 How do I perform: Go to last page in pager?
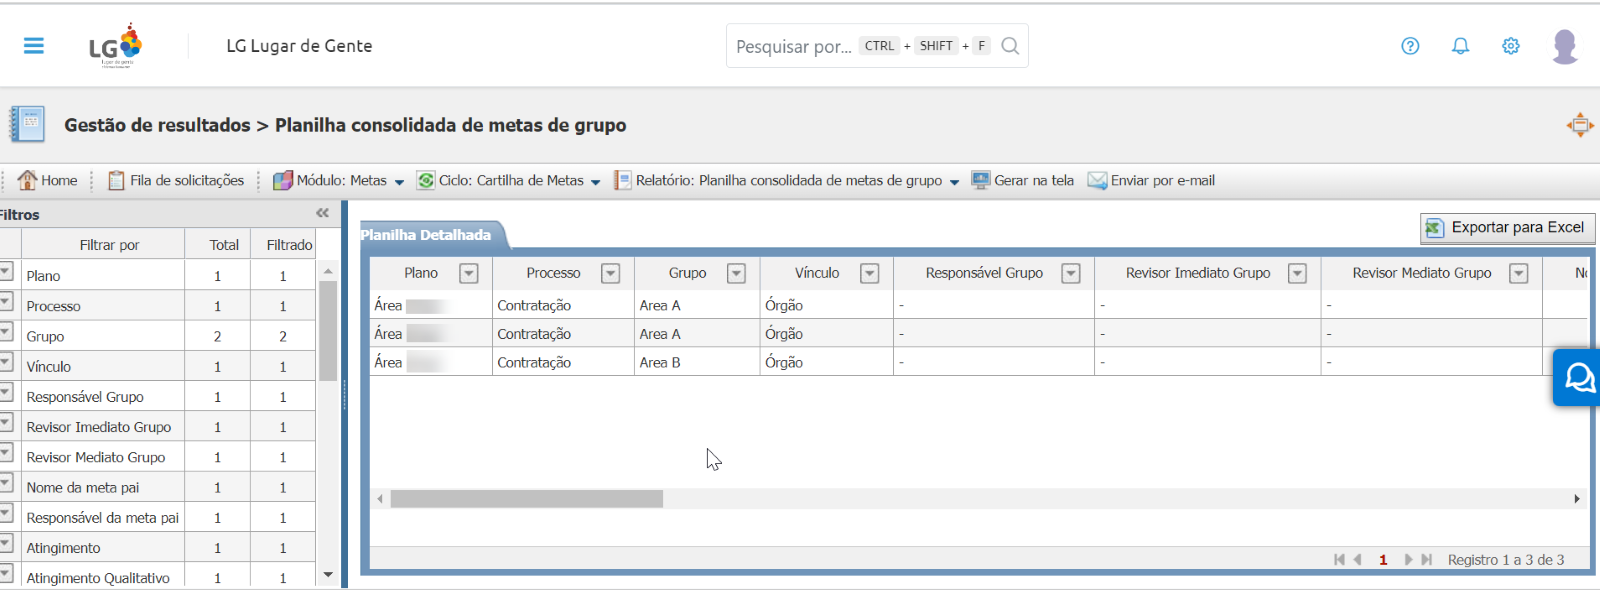[1427, 560]
